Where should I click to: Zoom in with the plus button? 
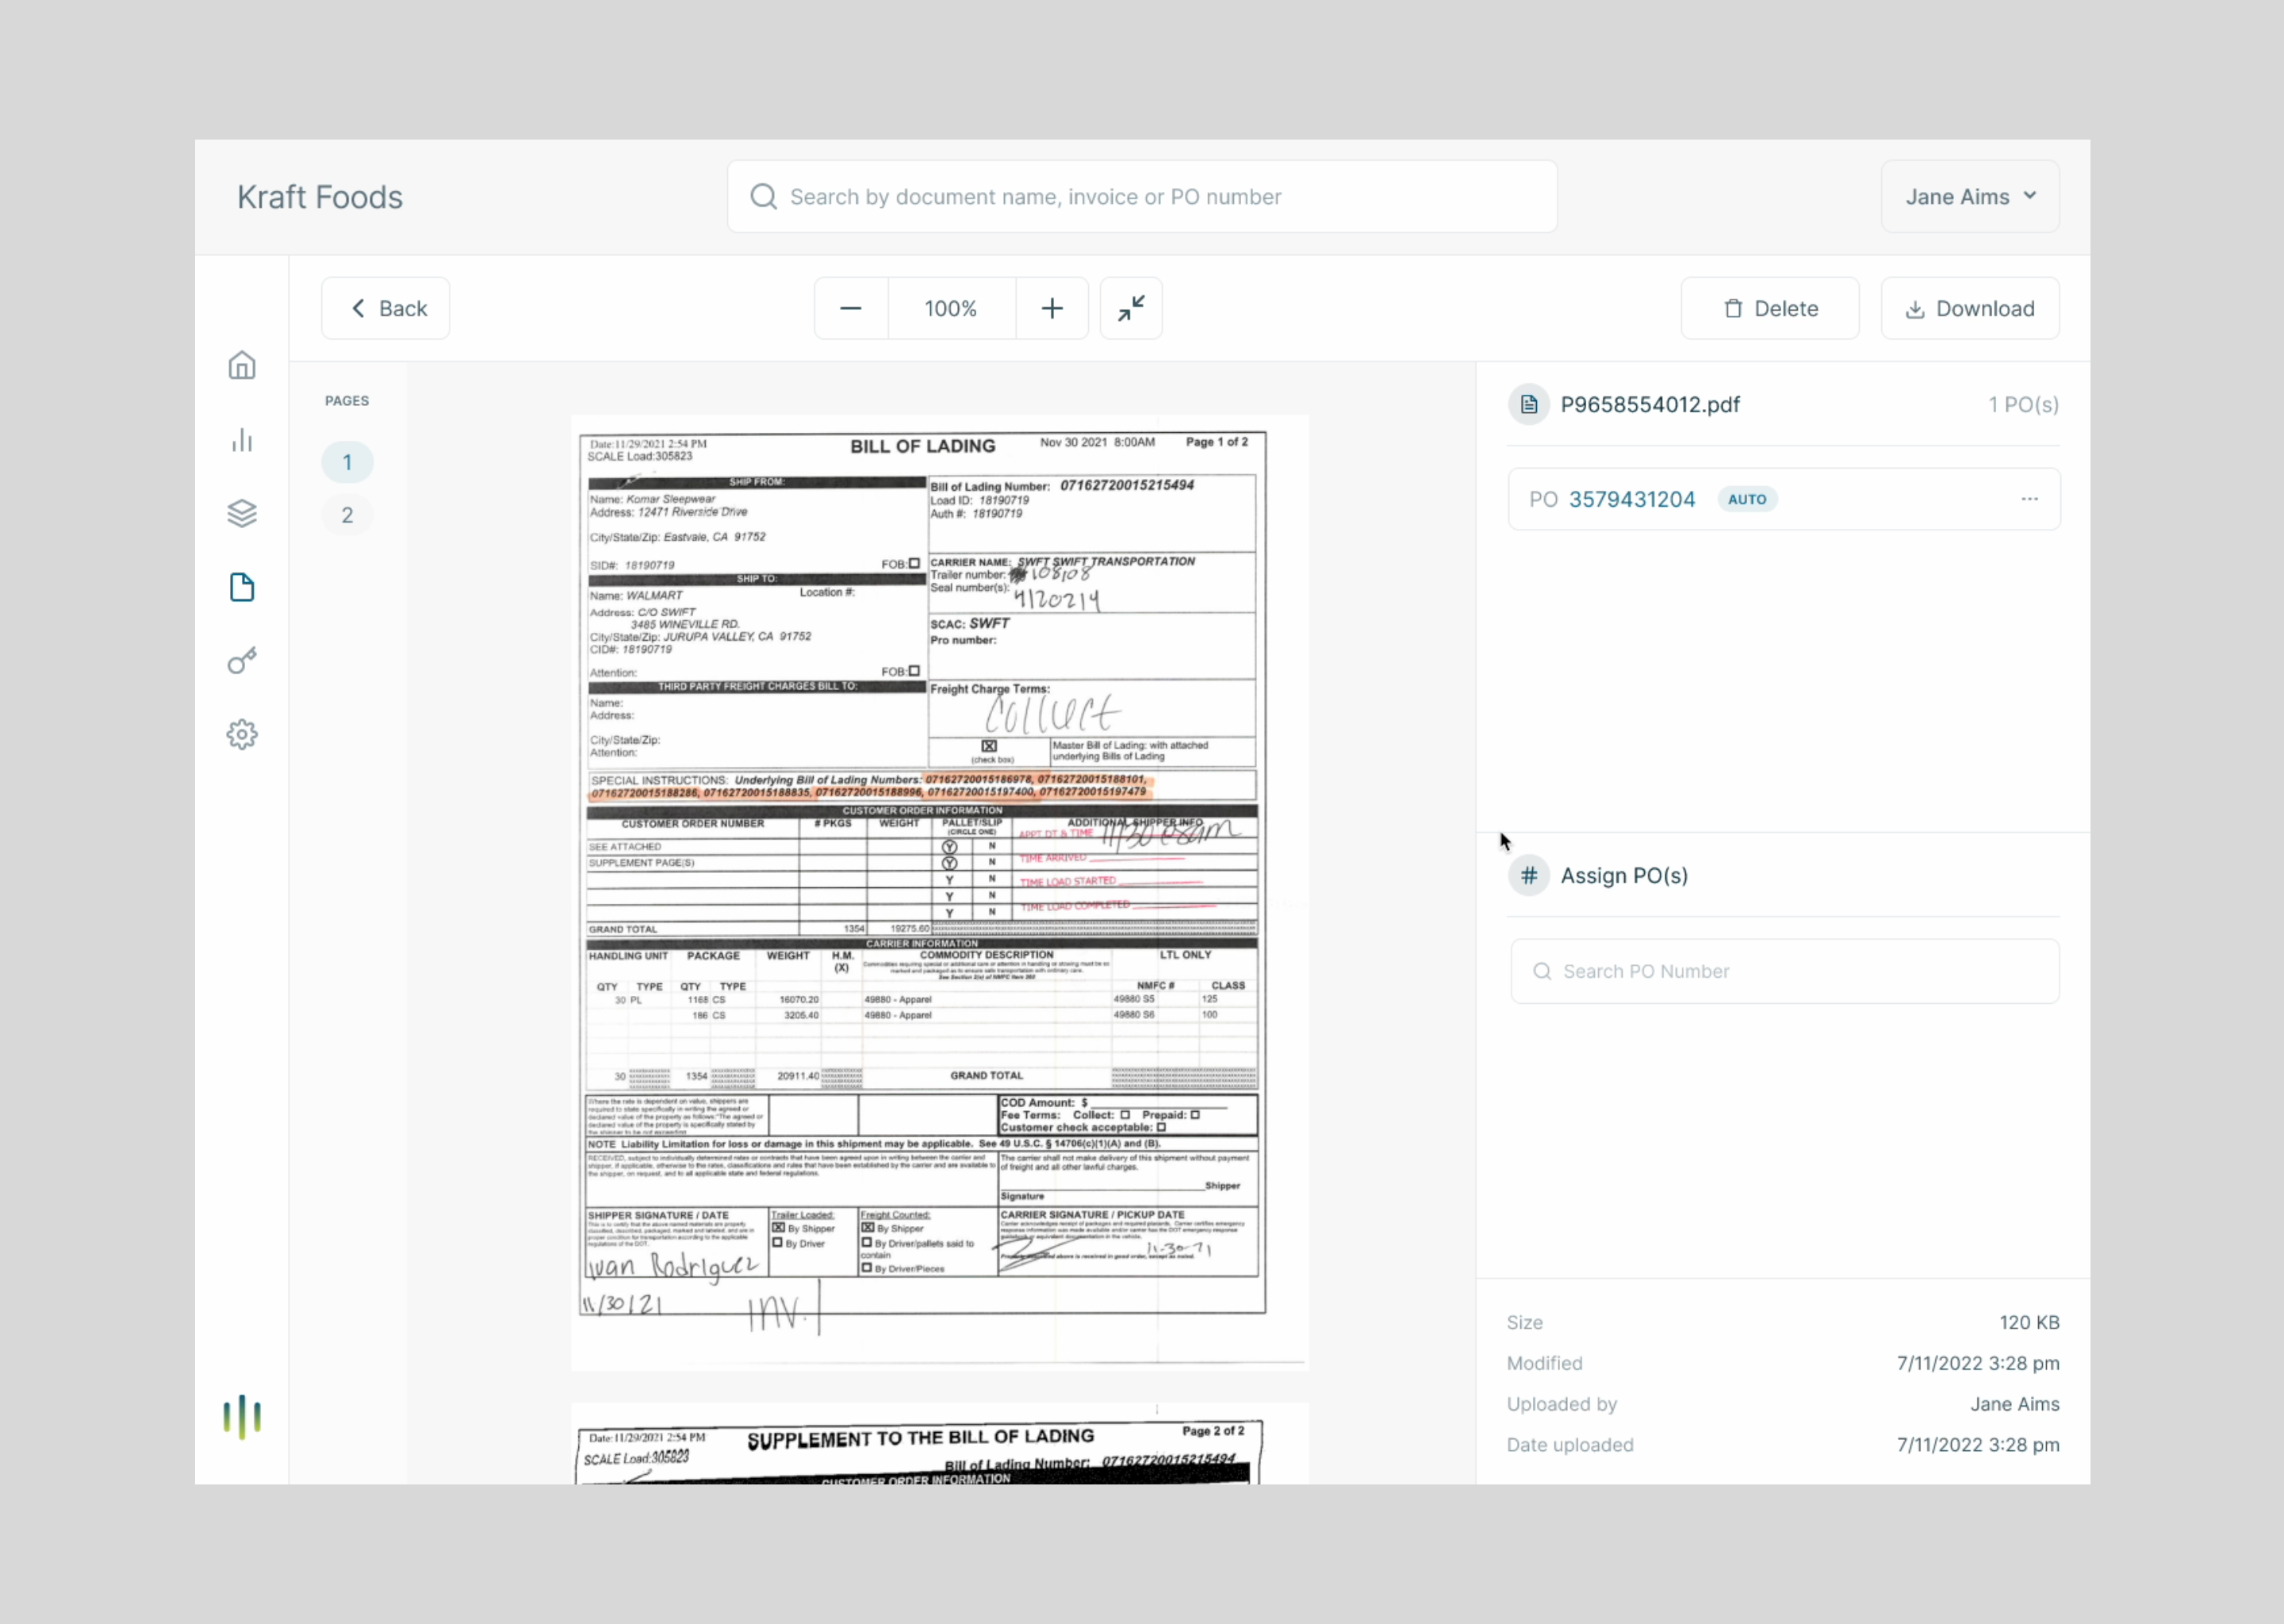tap(1051, 309)
